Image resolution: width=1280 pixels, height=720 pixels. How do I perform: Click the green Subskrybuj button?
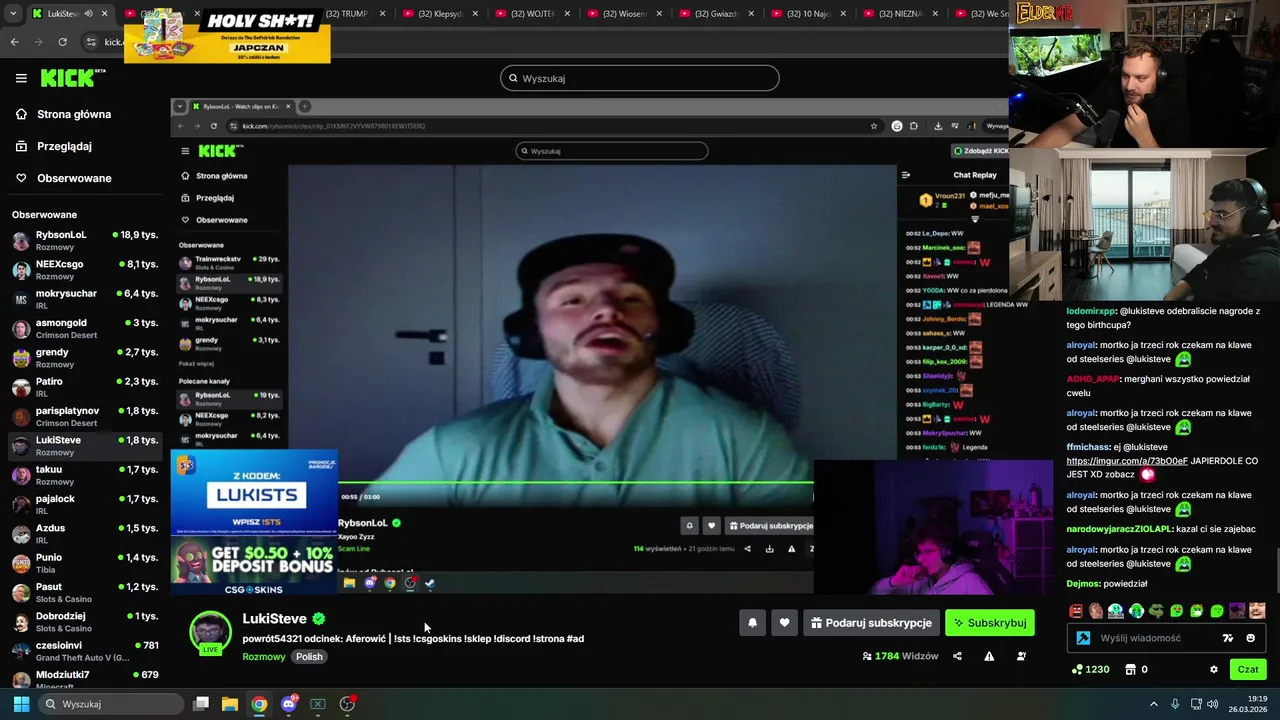pos(989,623)
